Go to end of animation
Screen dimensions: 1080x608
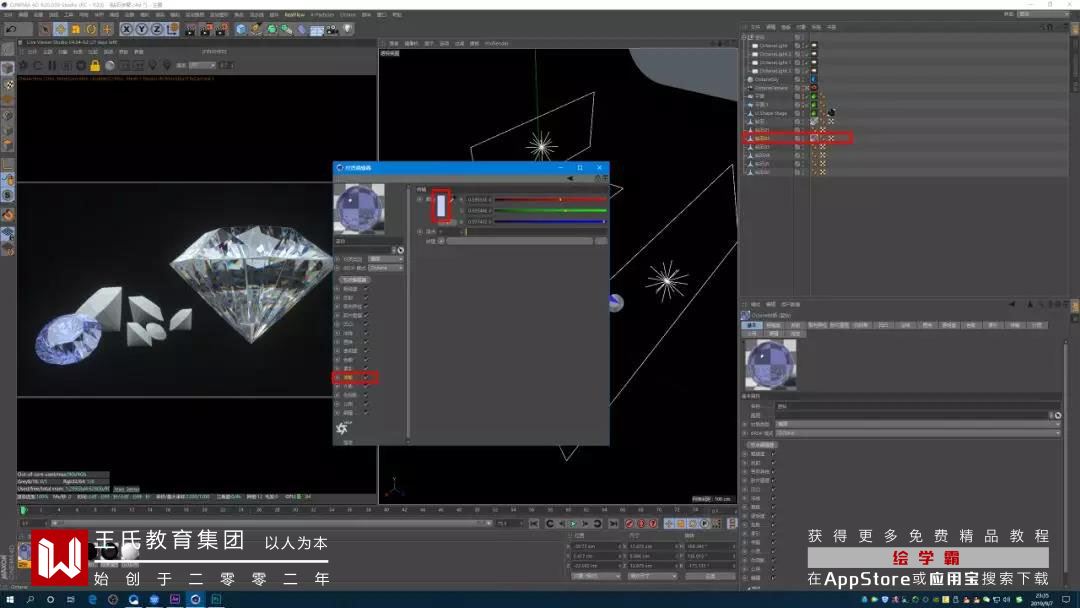pyautogui.click(x=612, y=524)
